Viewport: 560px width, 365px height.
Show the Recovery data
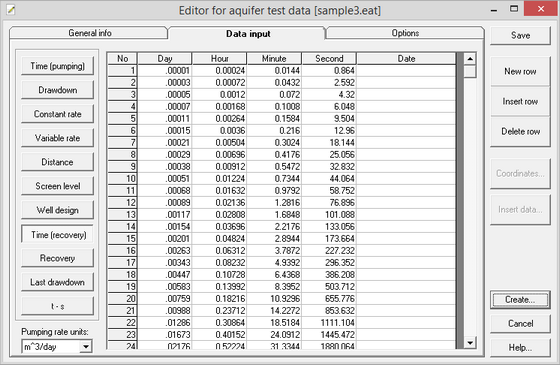tap(58, 258)
